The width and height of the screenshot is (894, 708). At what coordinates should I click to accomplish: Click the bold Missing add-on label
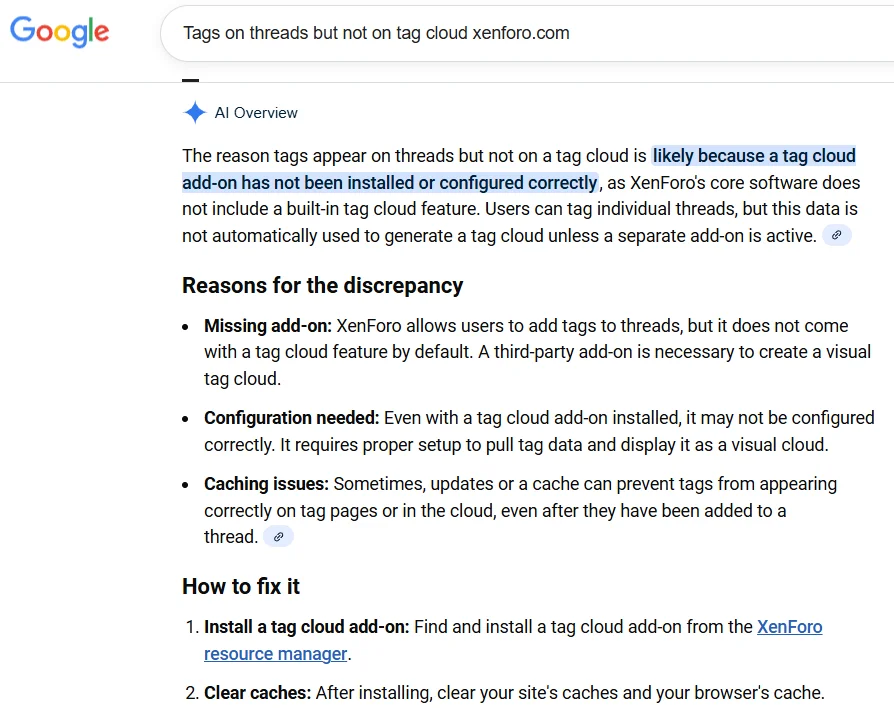pos(268,326)
